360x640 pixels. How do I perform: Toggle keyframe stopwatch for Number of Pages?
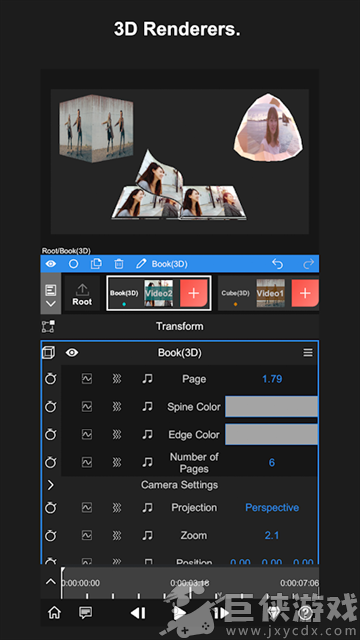point(51,462)
